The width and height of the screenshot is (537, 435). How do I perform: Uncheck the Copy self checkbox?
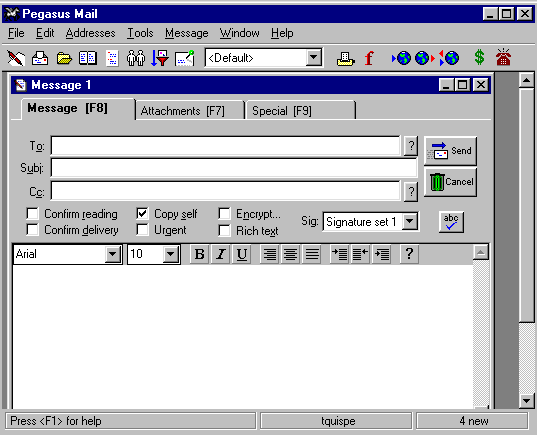tap(142, 214)
